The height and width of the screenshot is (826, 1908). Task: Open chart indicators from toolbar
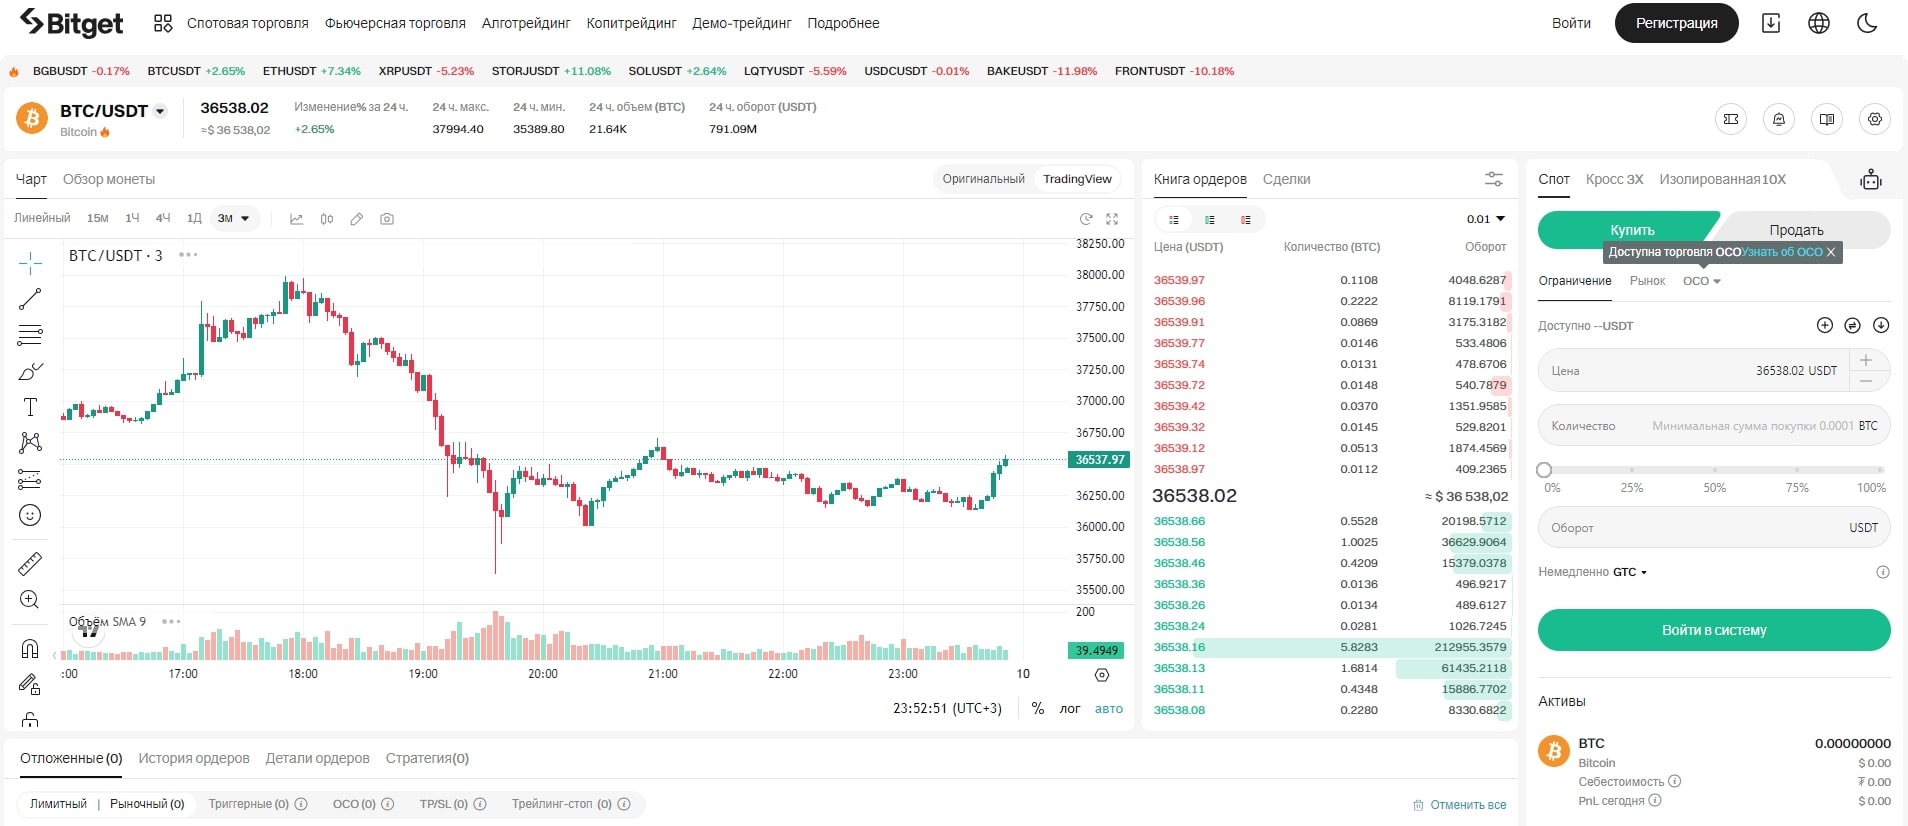click(x=296, y=219)
